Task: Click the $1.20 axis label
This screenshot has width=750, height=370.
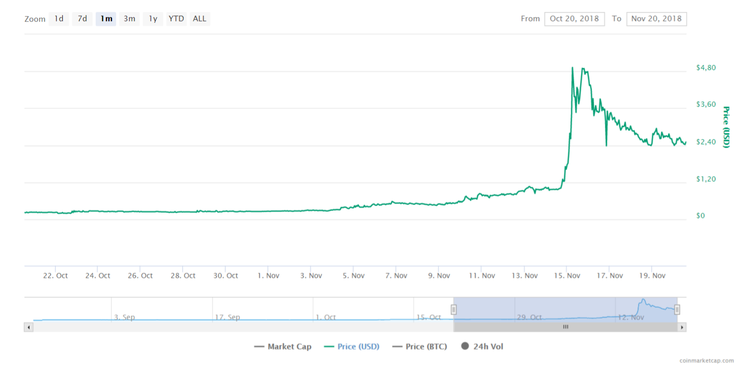Action: click(706, 179)
